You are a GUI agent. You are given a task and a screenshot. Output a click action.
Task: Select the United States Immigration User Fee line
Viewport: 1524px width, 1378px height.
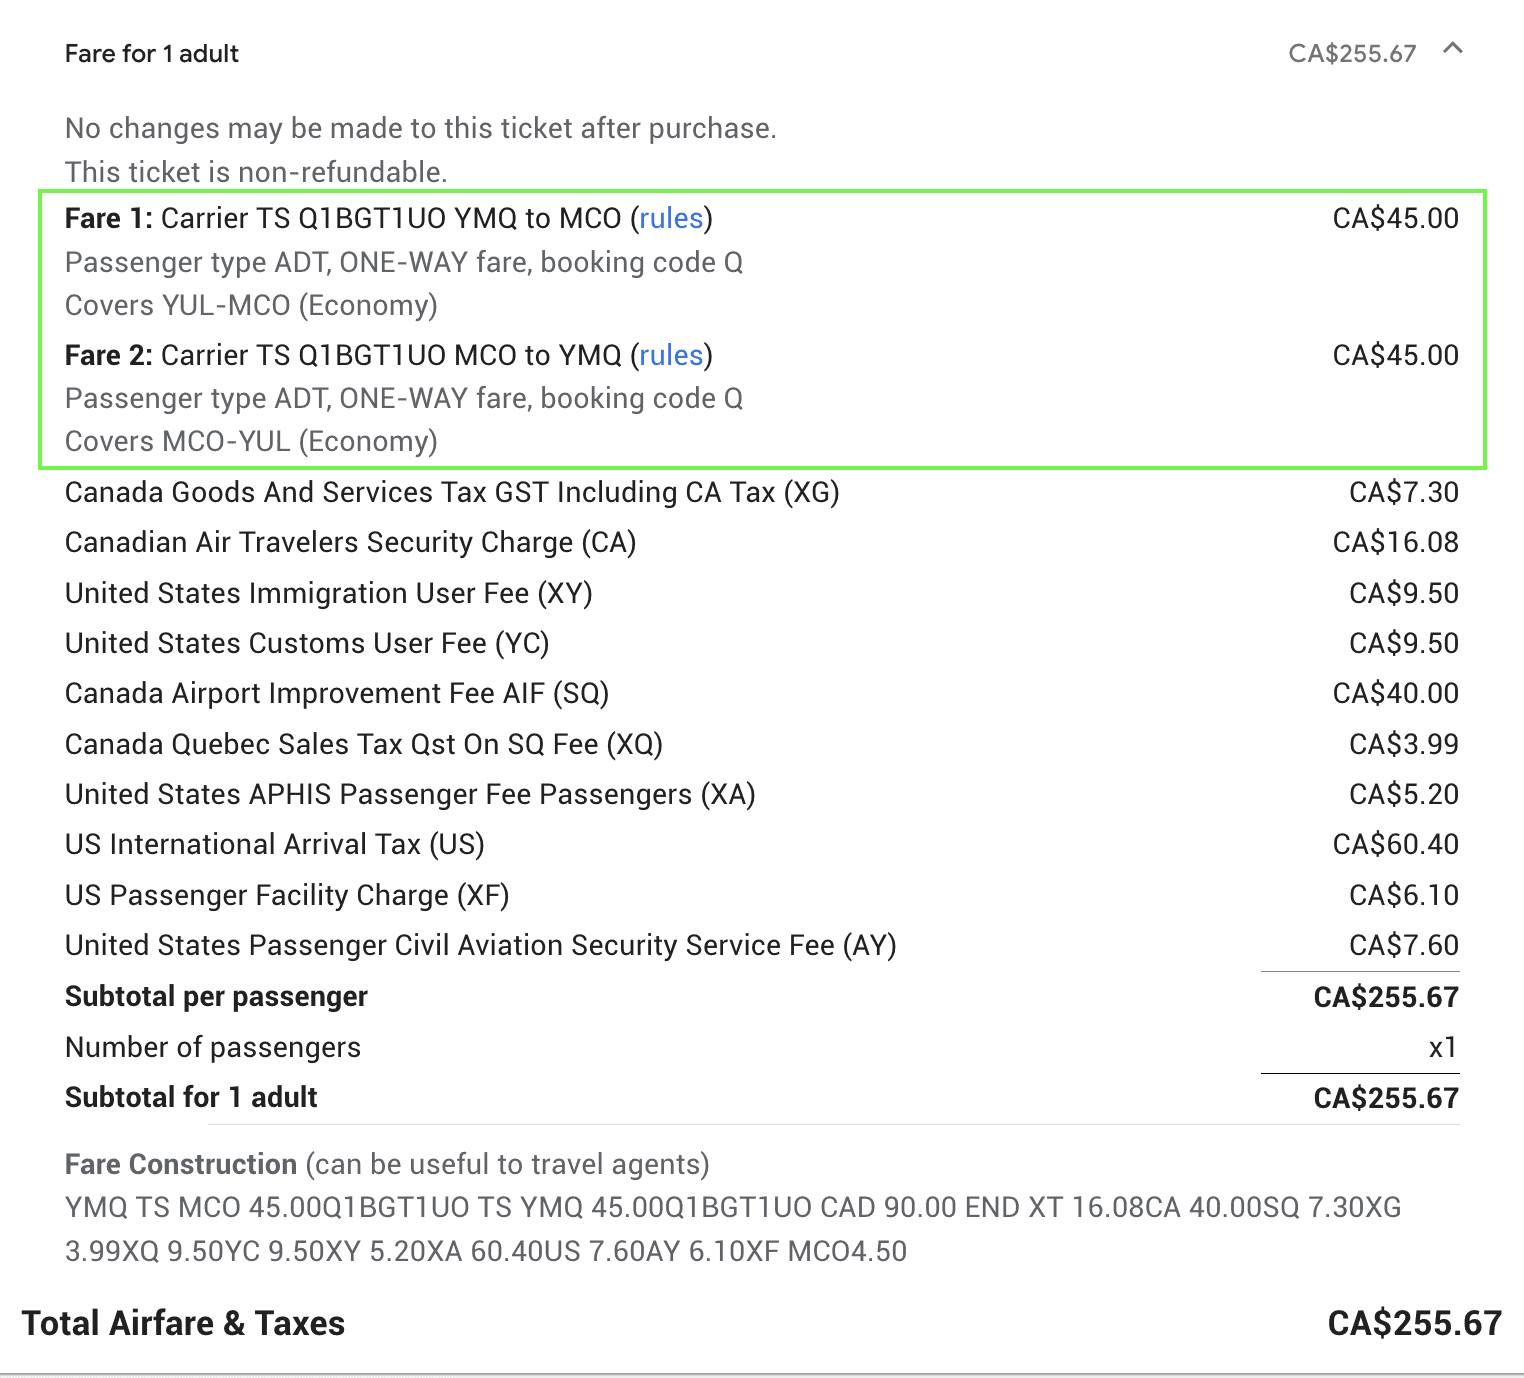click(328, 593)
